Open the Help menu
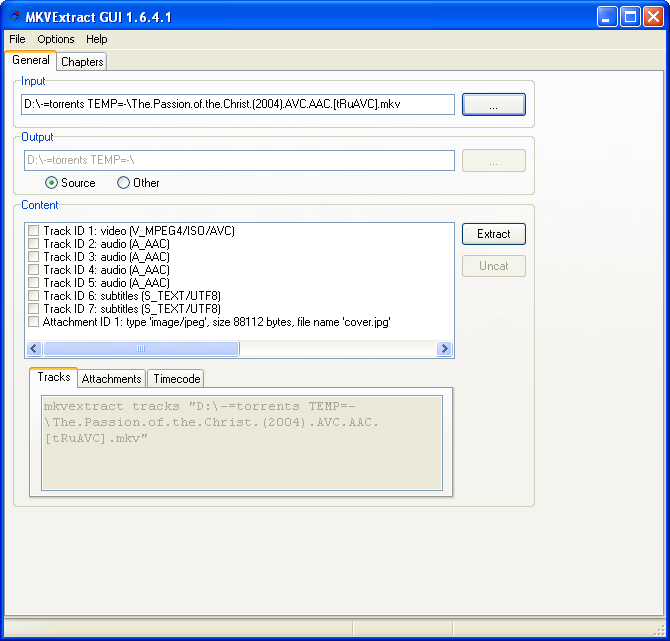Screen dimensions: 670x641 tap(97, 39)
